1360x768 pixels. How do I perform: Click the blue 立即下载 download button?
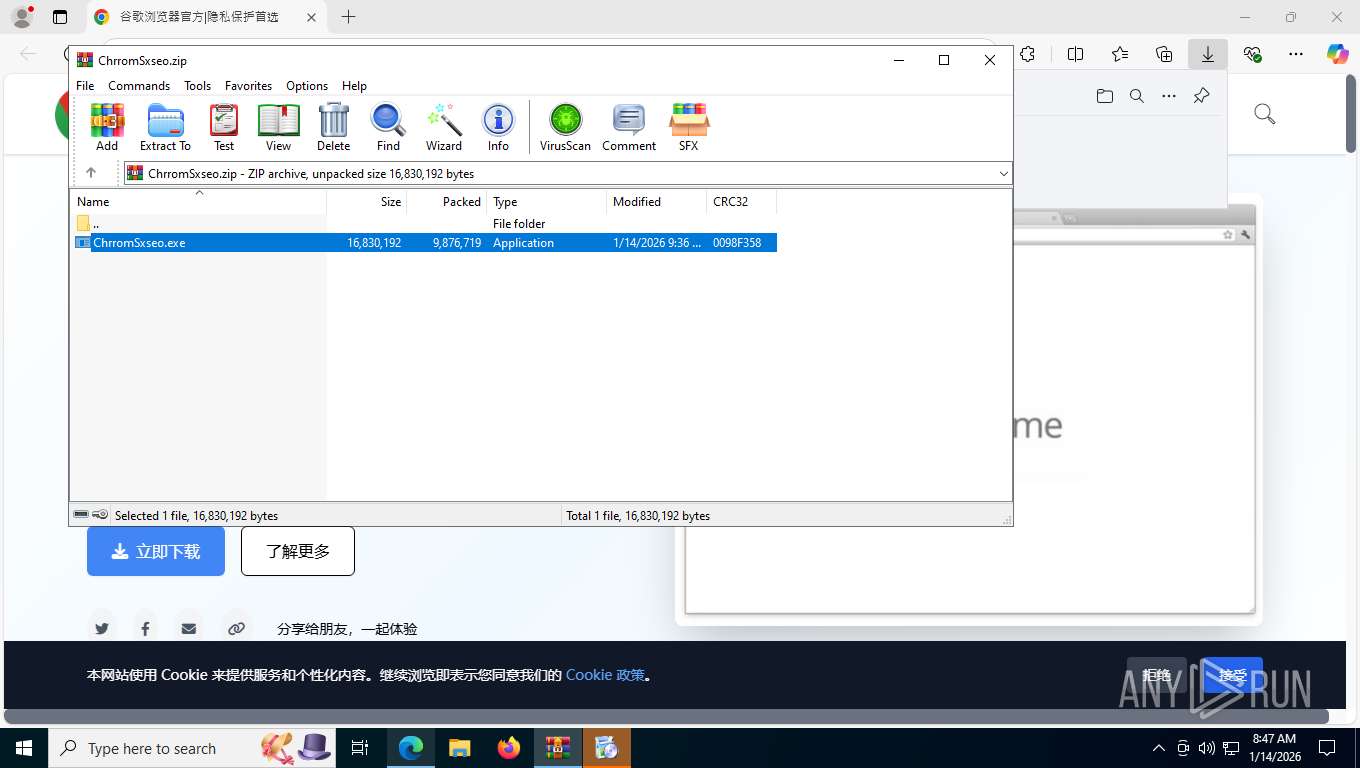pos(156,551)
